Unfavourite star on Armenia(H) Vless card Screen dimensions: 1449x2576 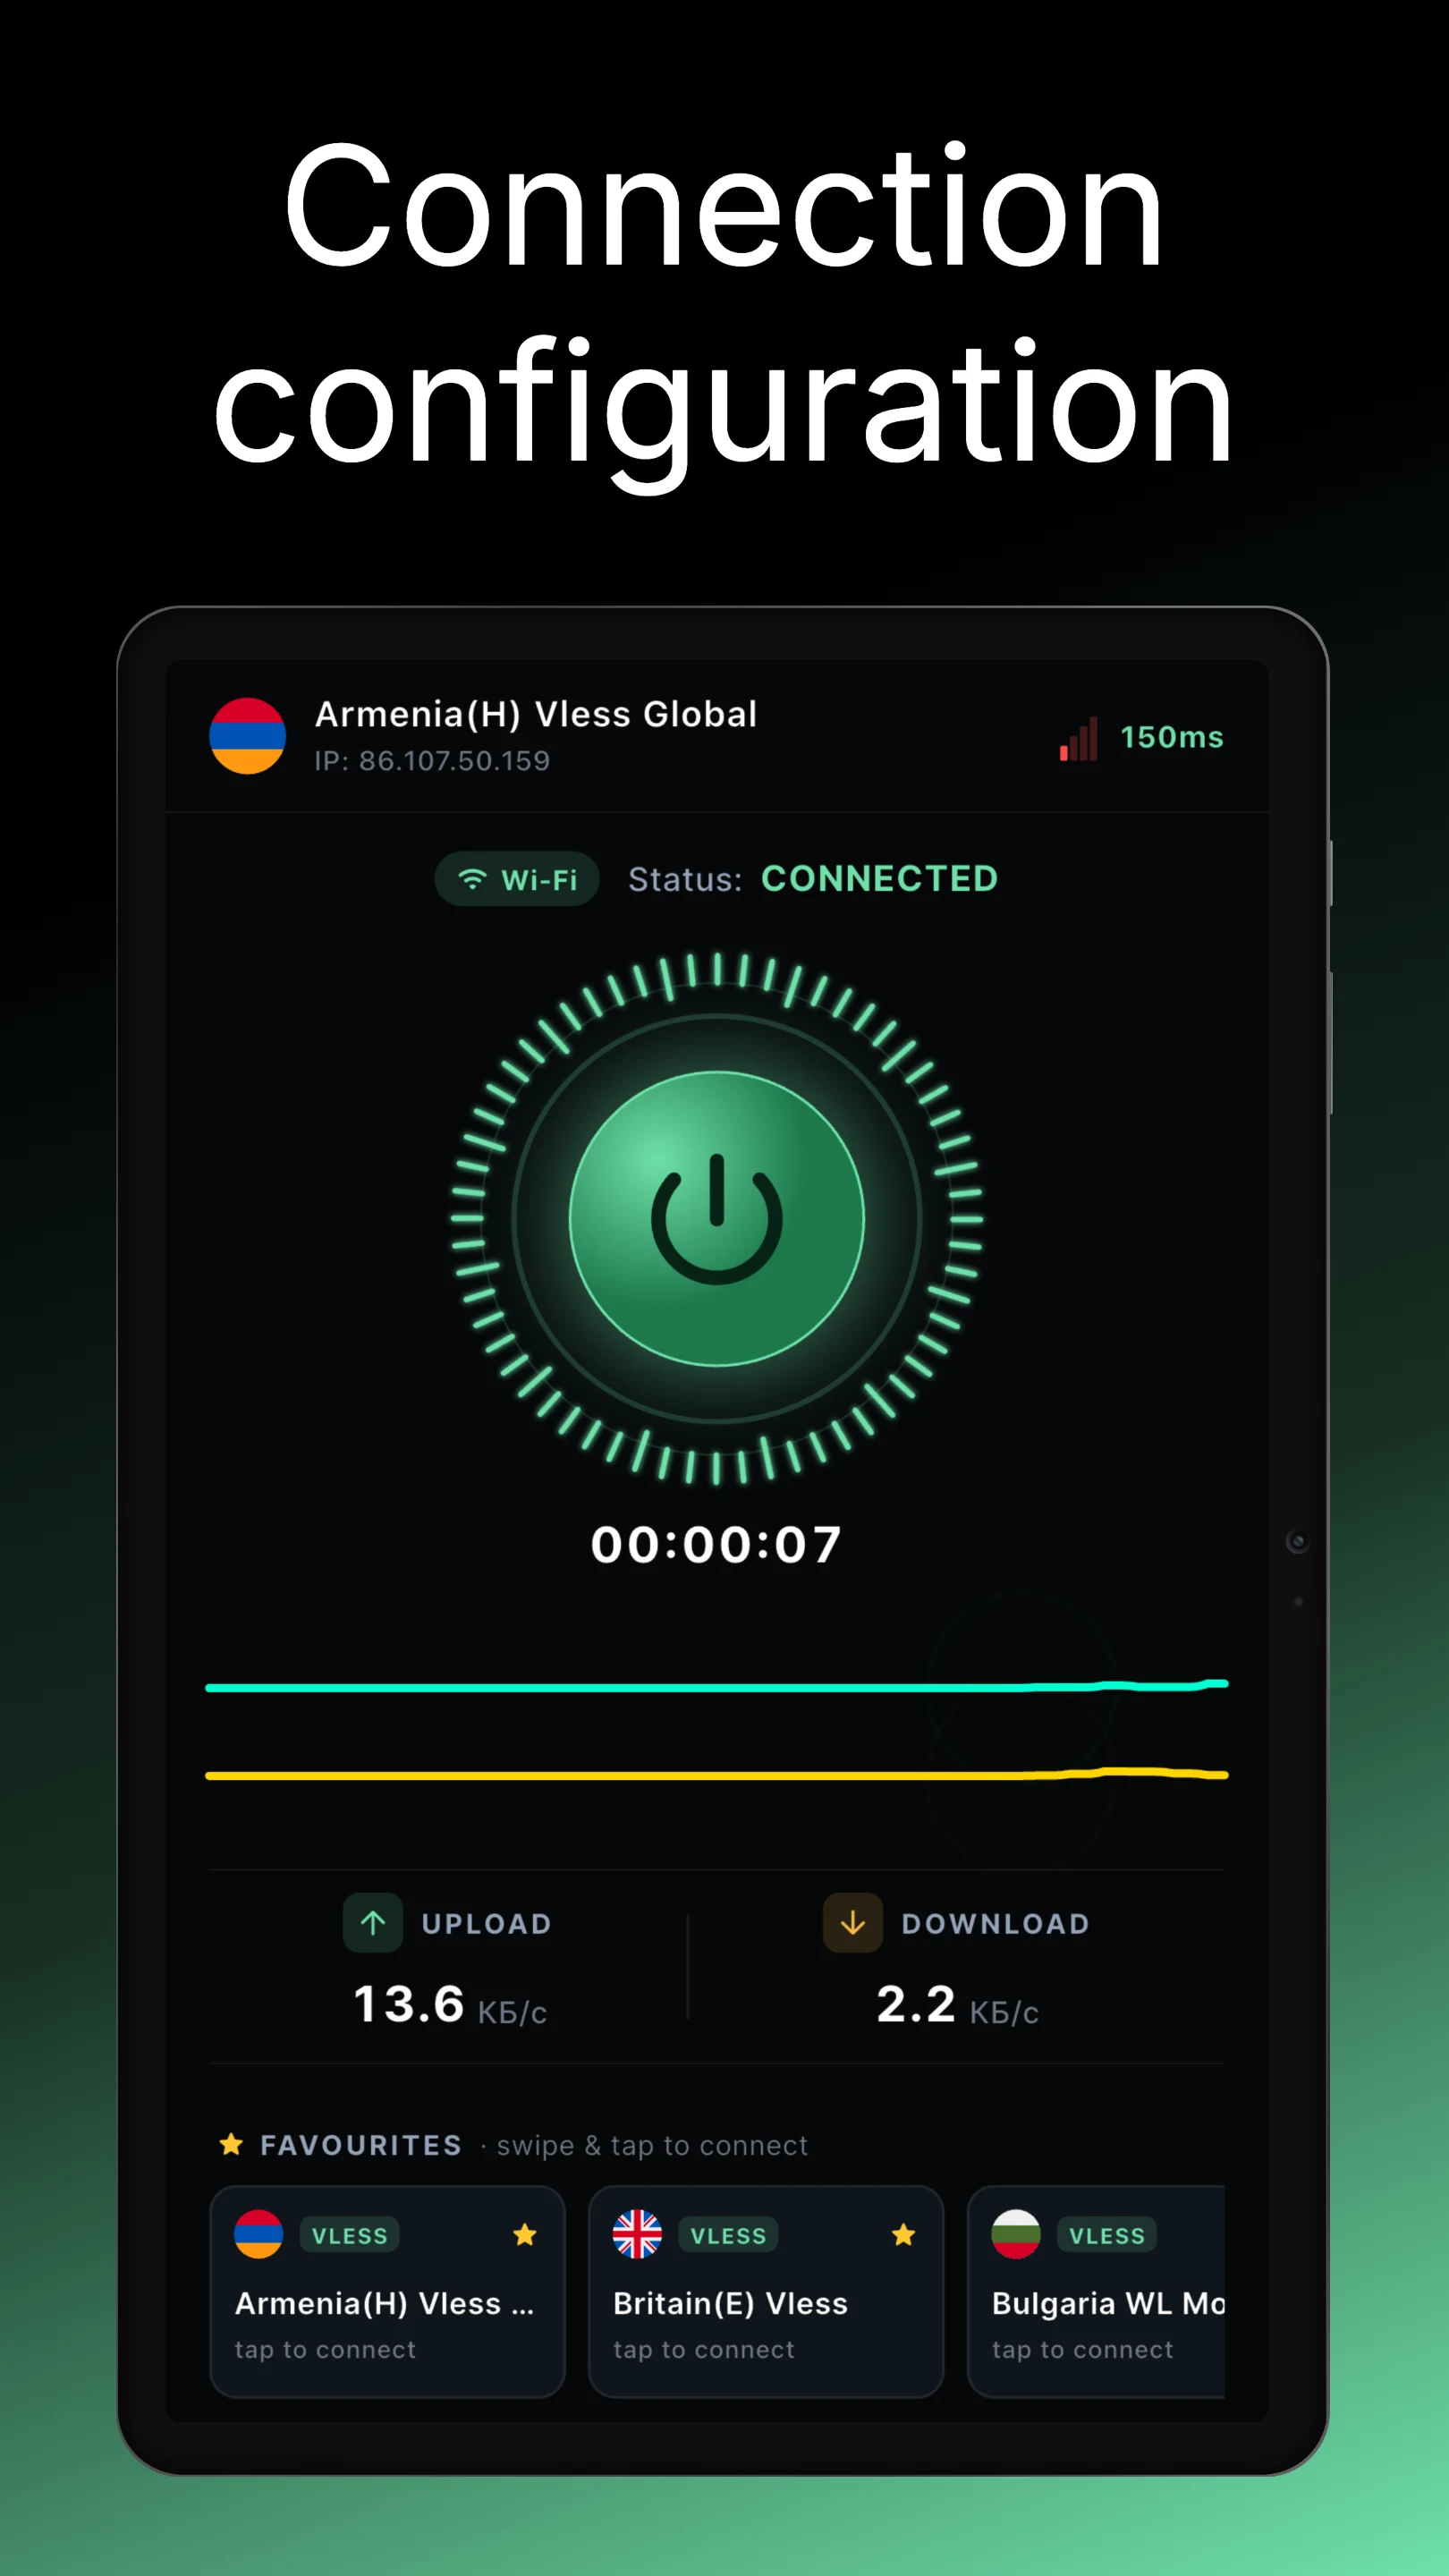(524, 2235)
